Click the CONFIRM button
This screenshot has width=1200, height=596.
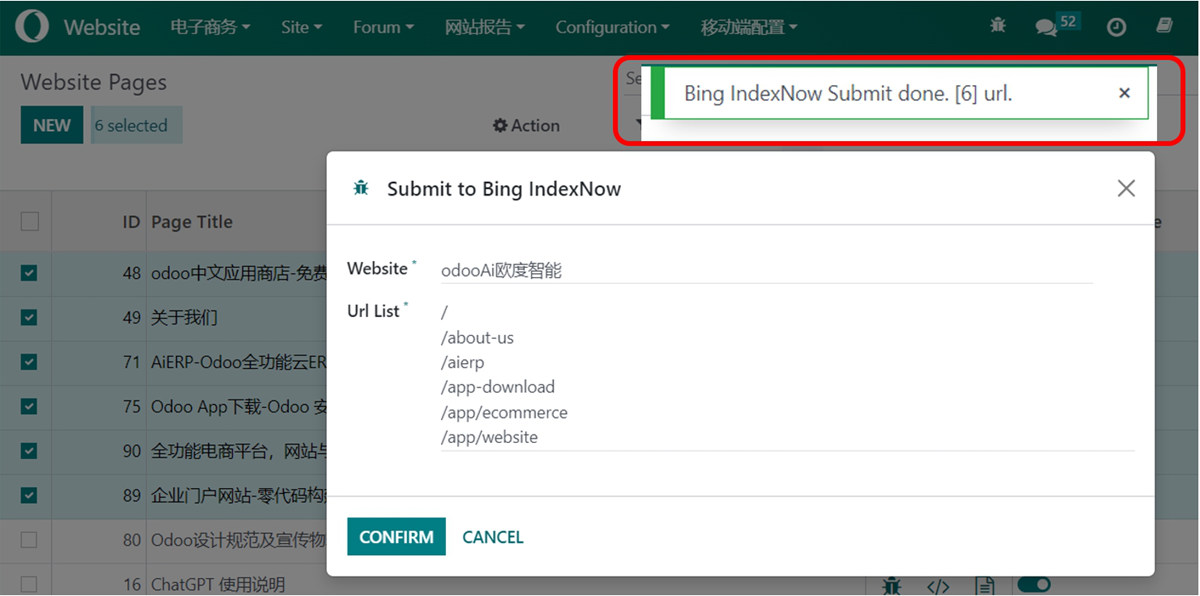click(396, 537)
